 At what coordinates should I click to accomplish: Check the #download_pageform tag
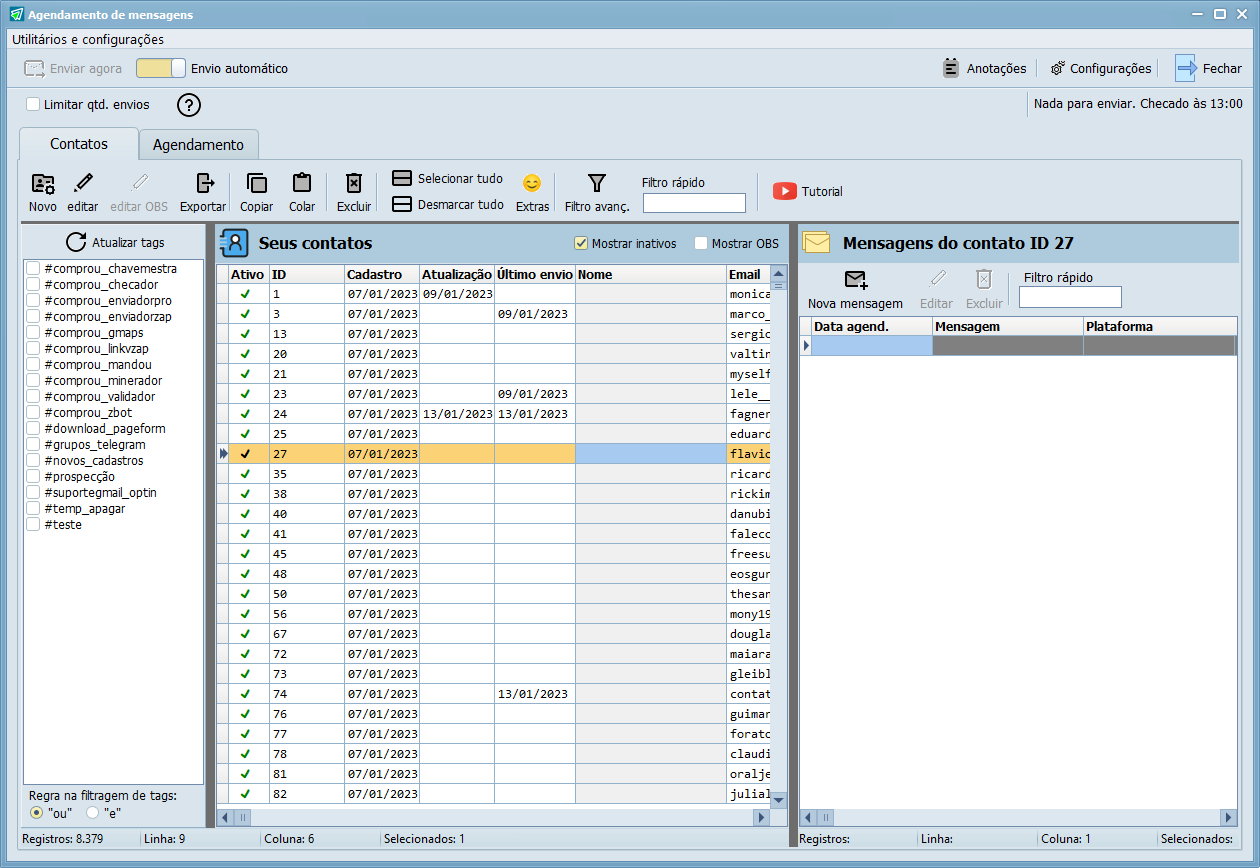click(x=33, y=428)
